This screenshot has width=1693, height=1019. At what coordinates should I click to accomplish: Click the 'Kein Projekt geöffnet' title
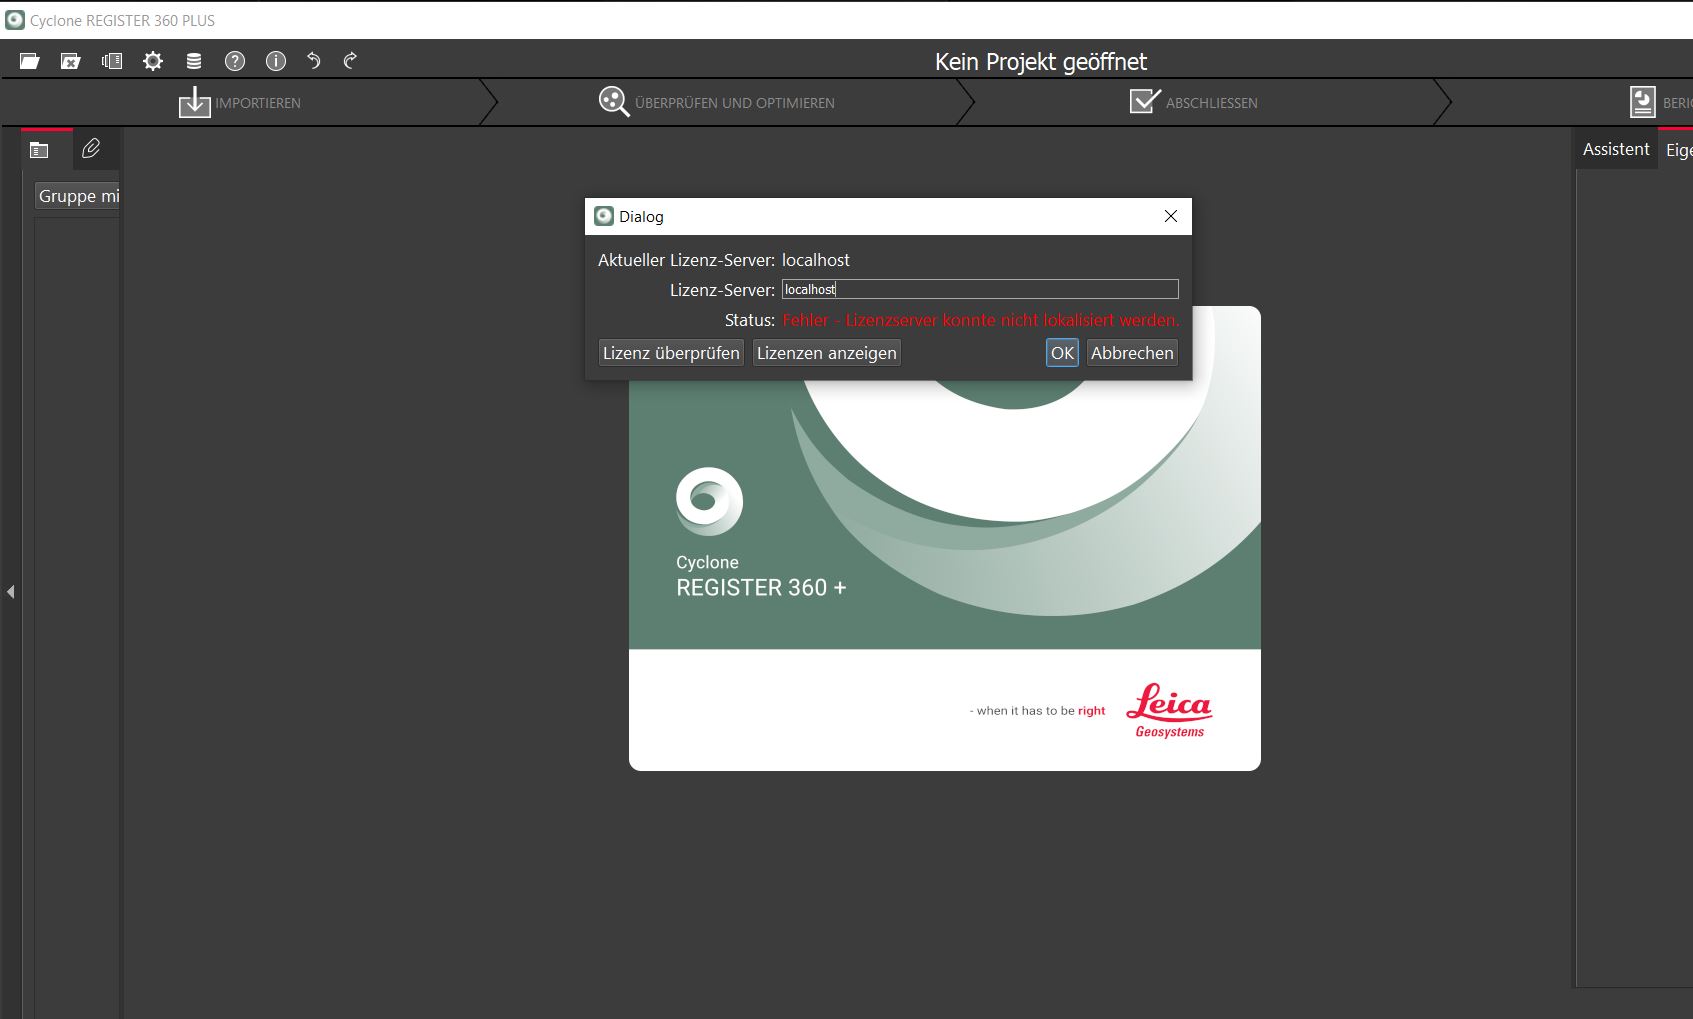(1041, 62)
